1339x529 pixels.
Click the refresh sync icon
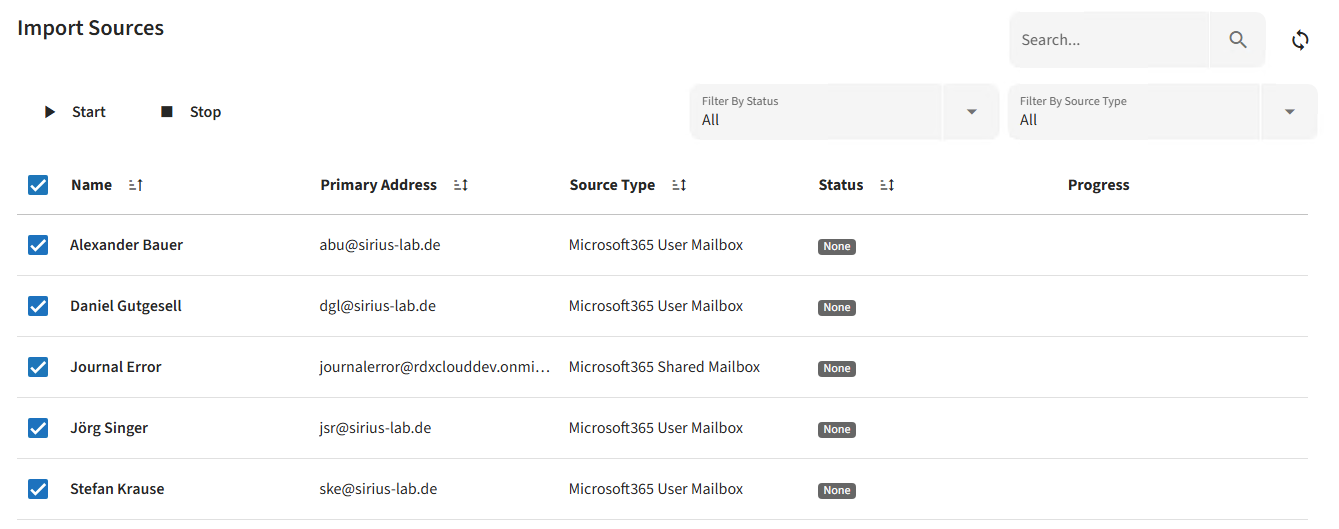point(1300,40)
